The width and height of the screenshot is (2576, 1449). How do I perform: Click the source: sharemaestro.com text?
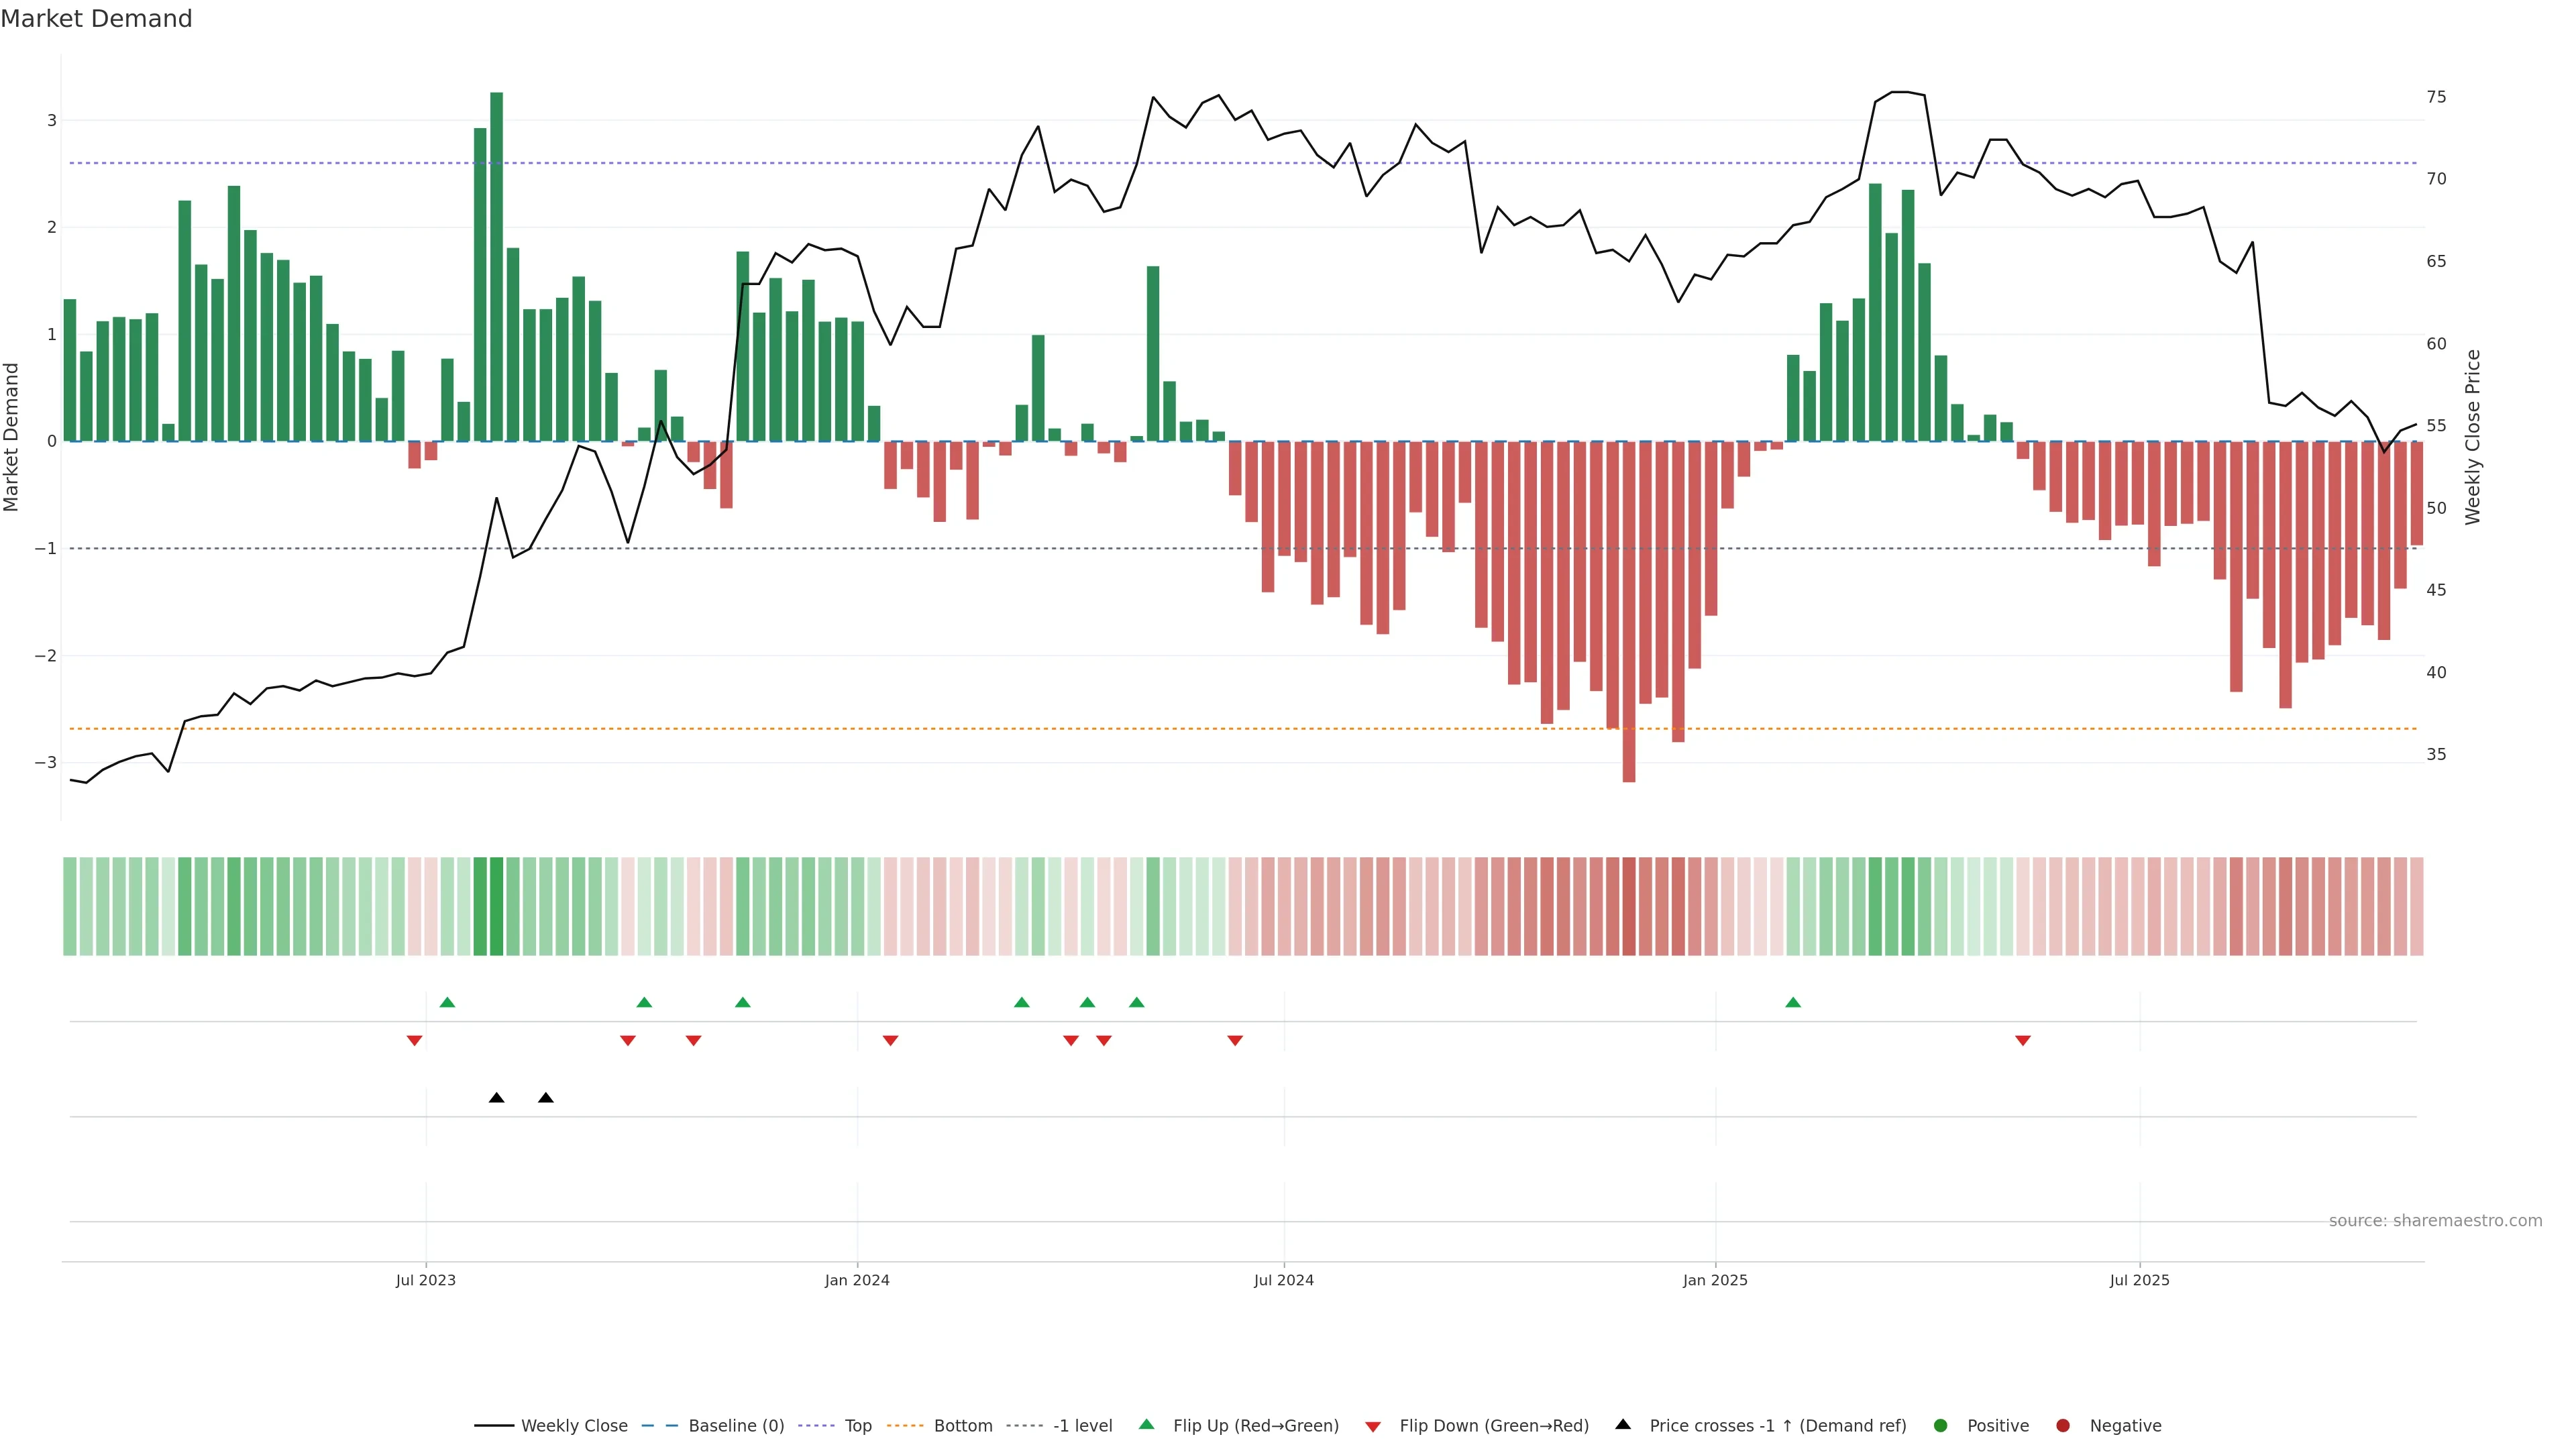pos(2435,1221)
